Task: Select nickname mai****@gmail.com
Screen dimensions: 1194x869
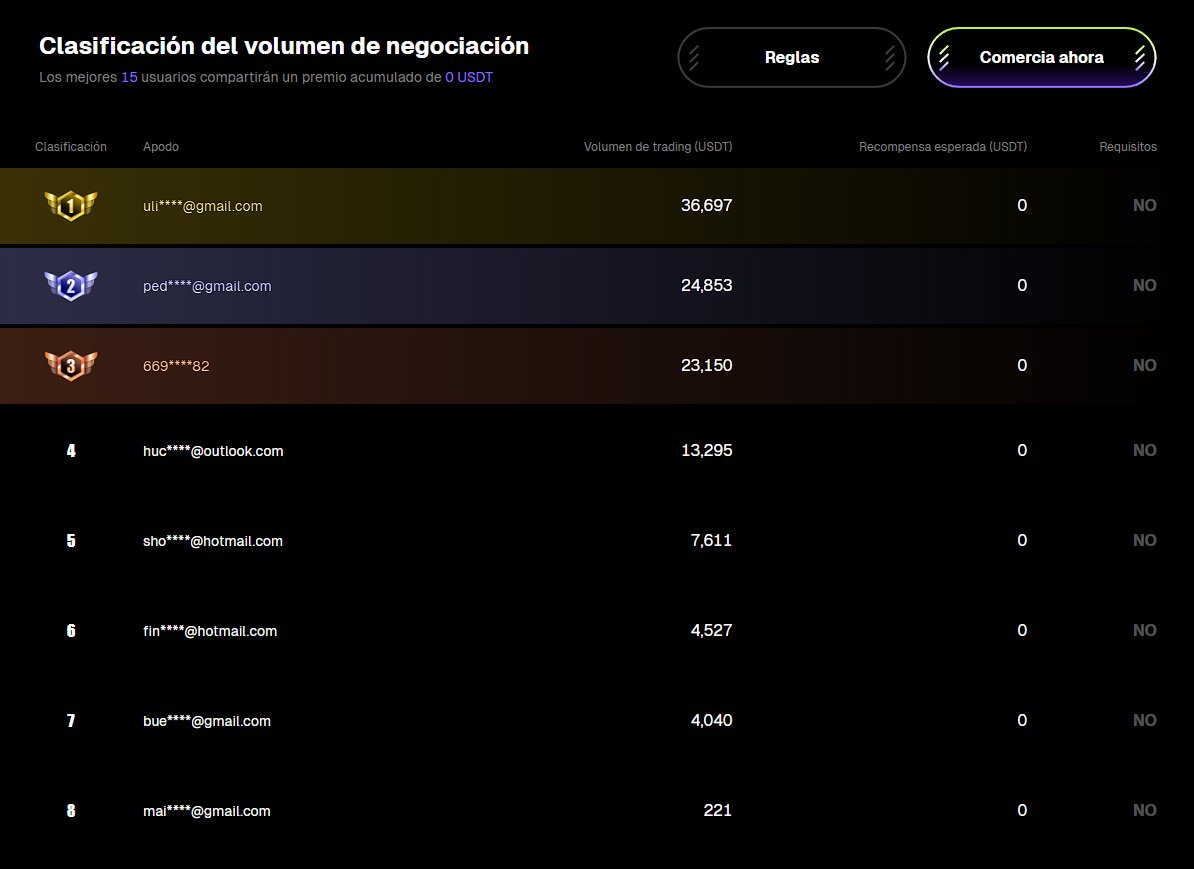Action: [x=206, y=810]
